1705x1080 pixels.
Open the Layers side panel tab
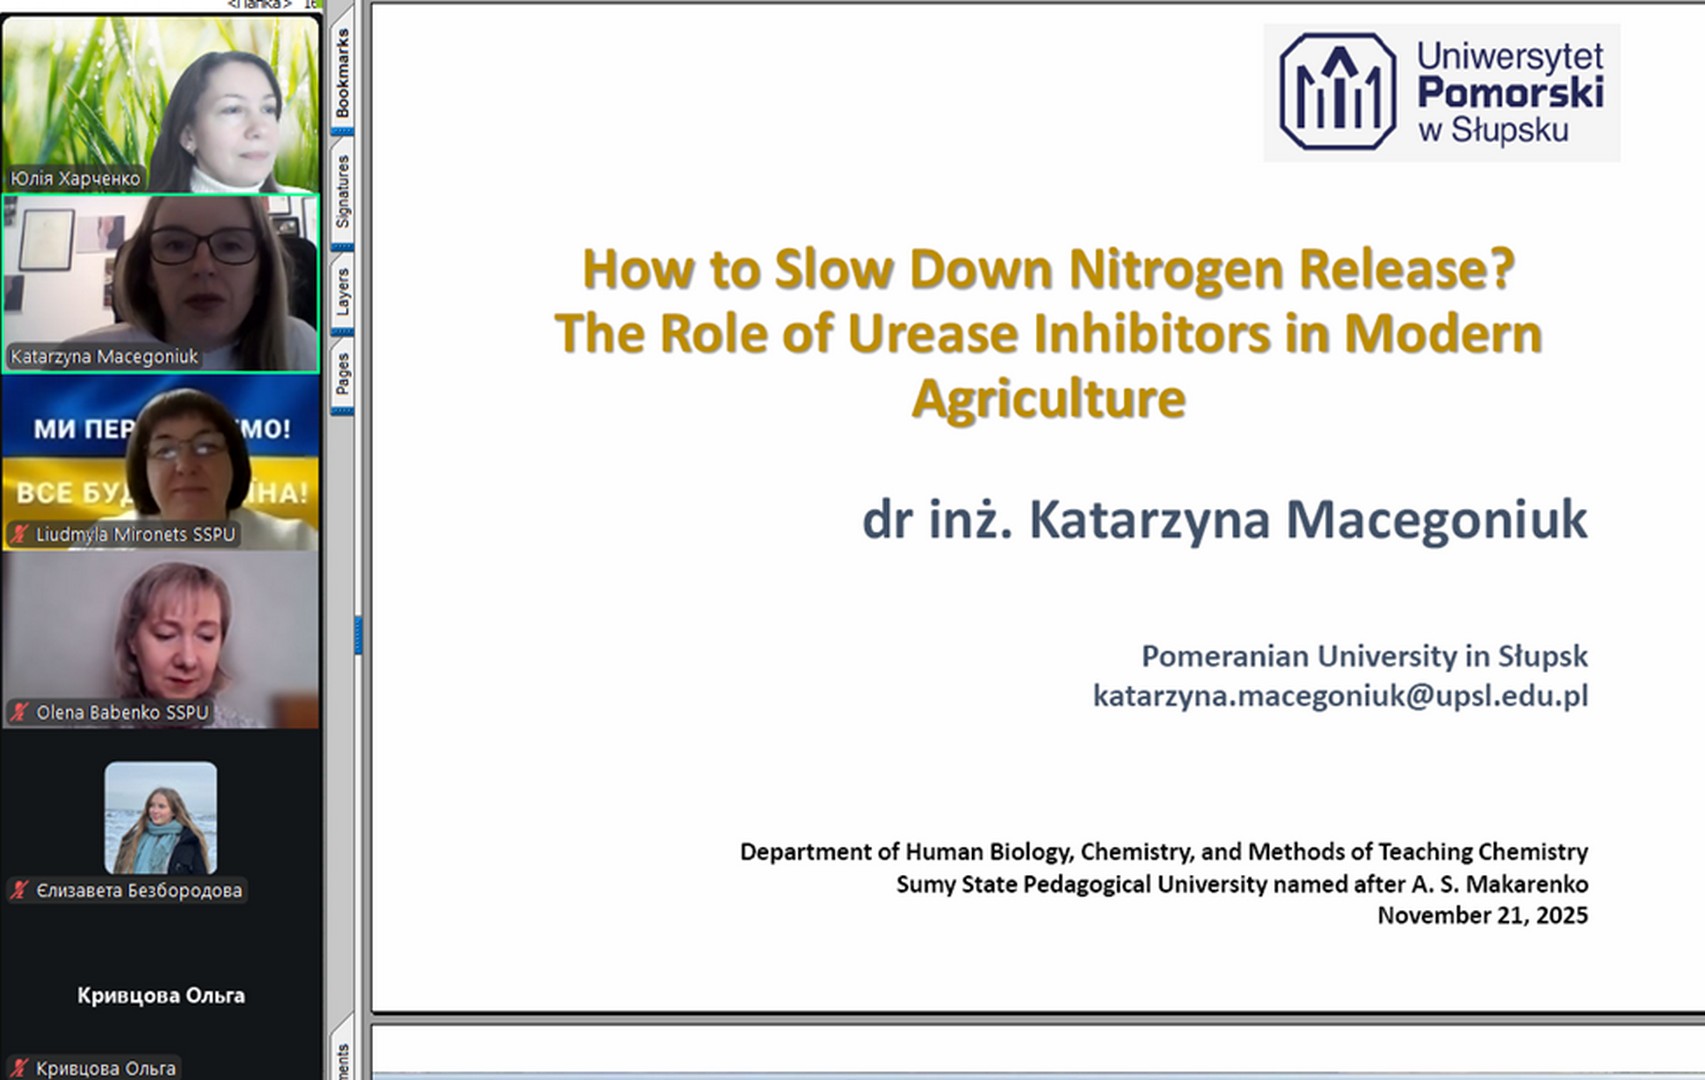pos(342,291)
